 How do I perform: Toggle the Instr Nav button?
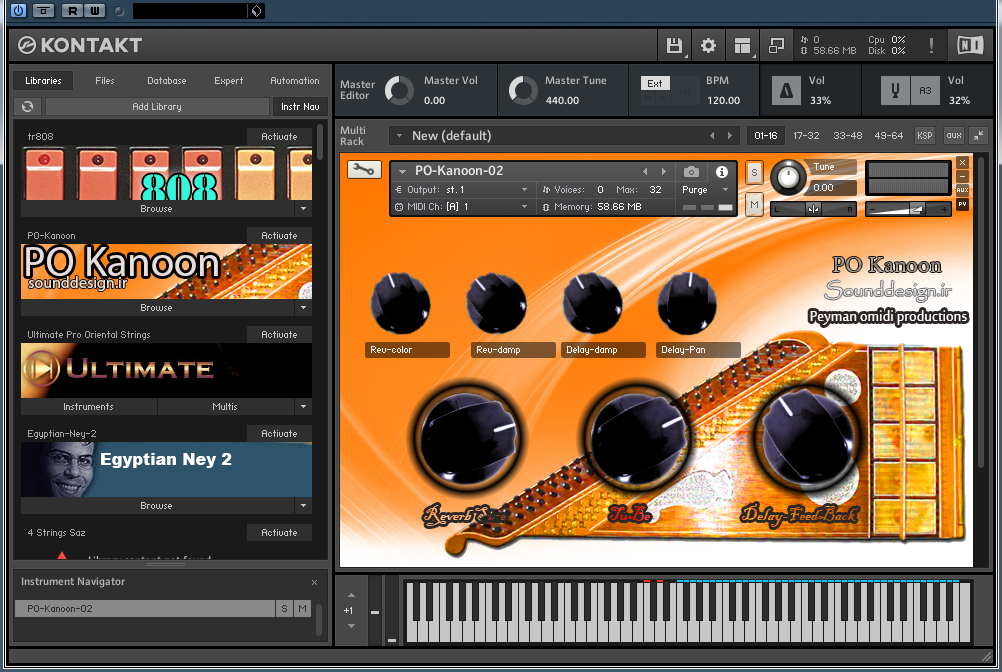[300, 107]
